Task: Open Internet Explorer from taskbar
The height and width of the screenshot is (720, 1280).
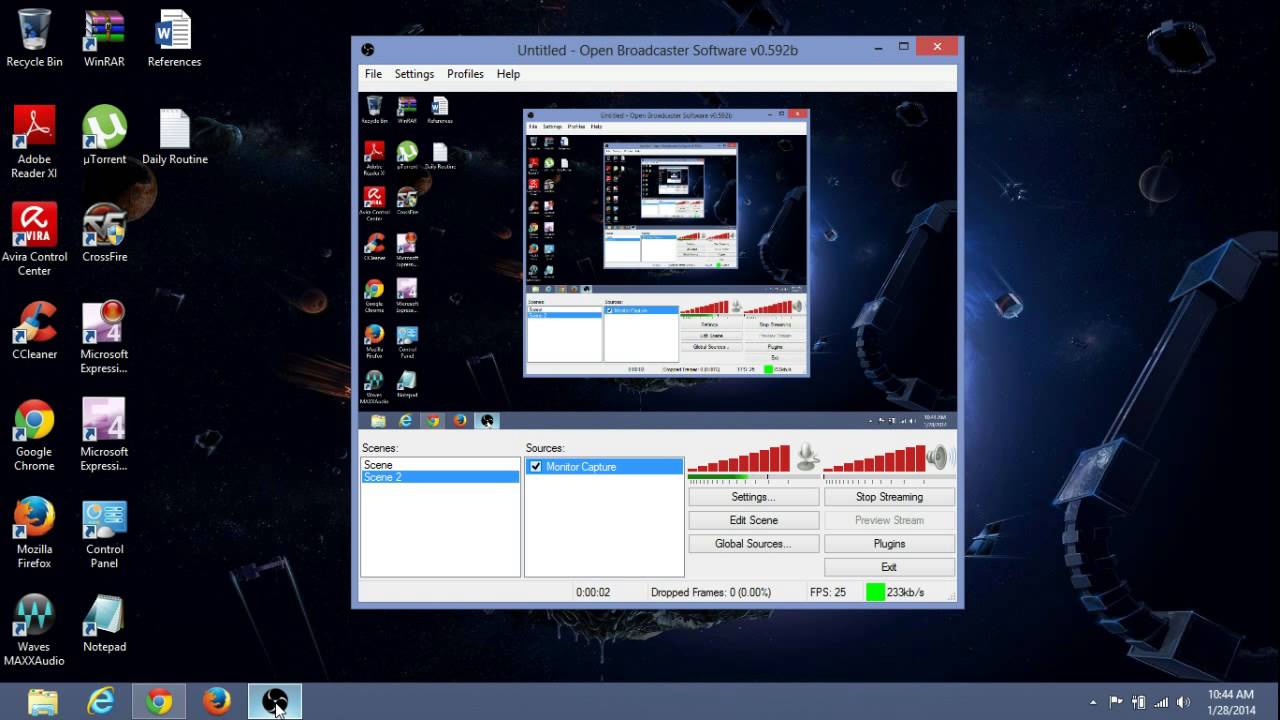Action: pyautogui.click(x=101, y=702)
